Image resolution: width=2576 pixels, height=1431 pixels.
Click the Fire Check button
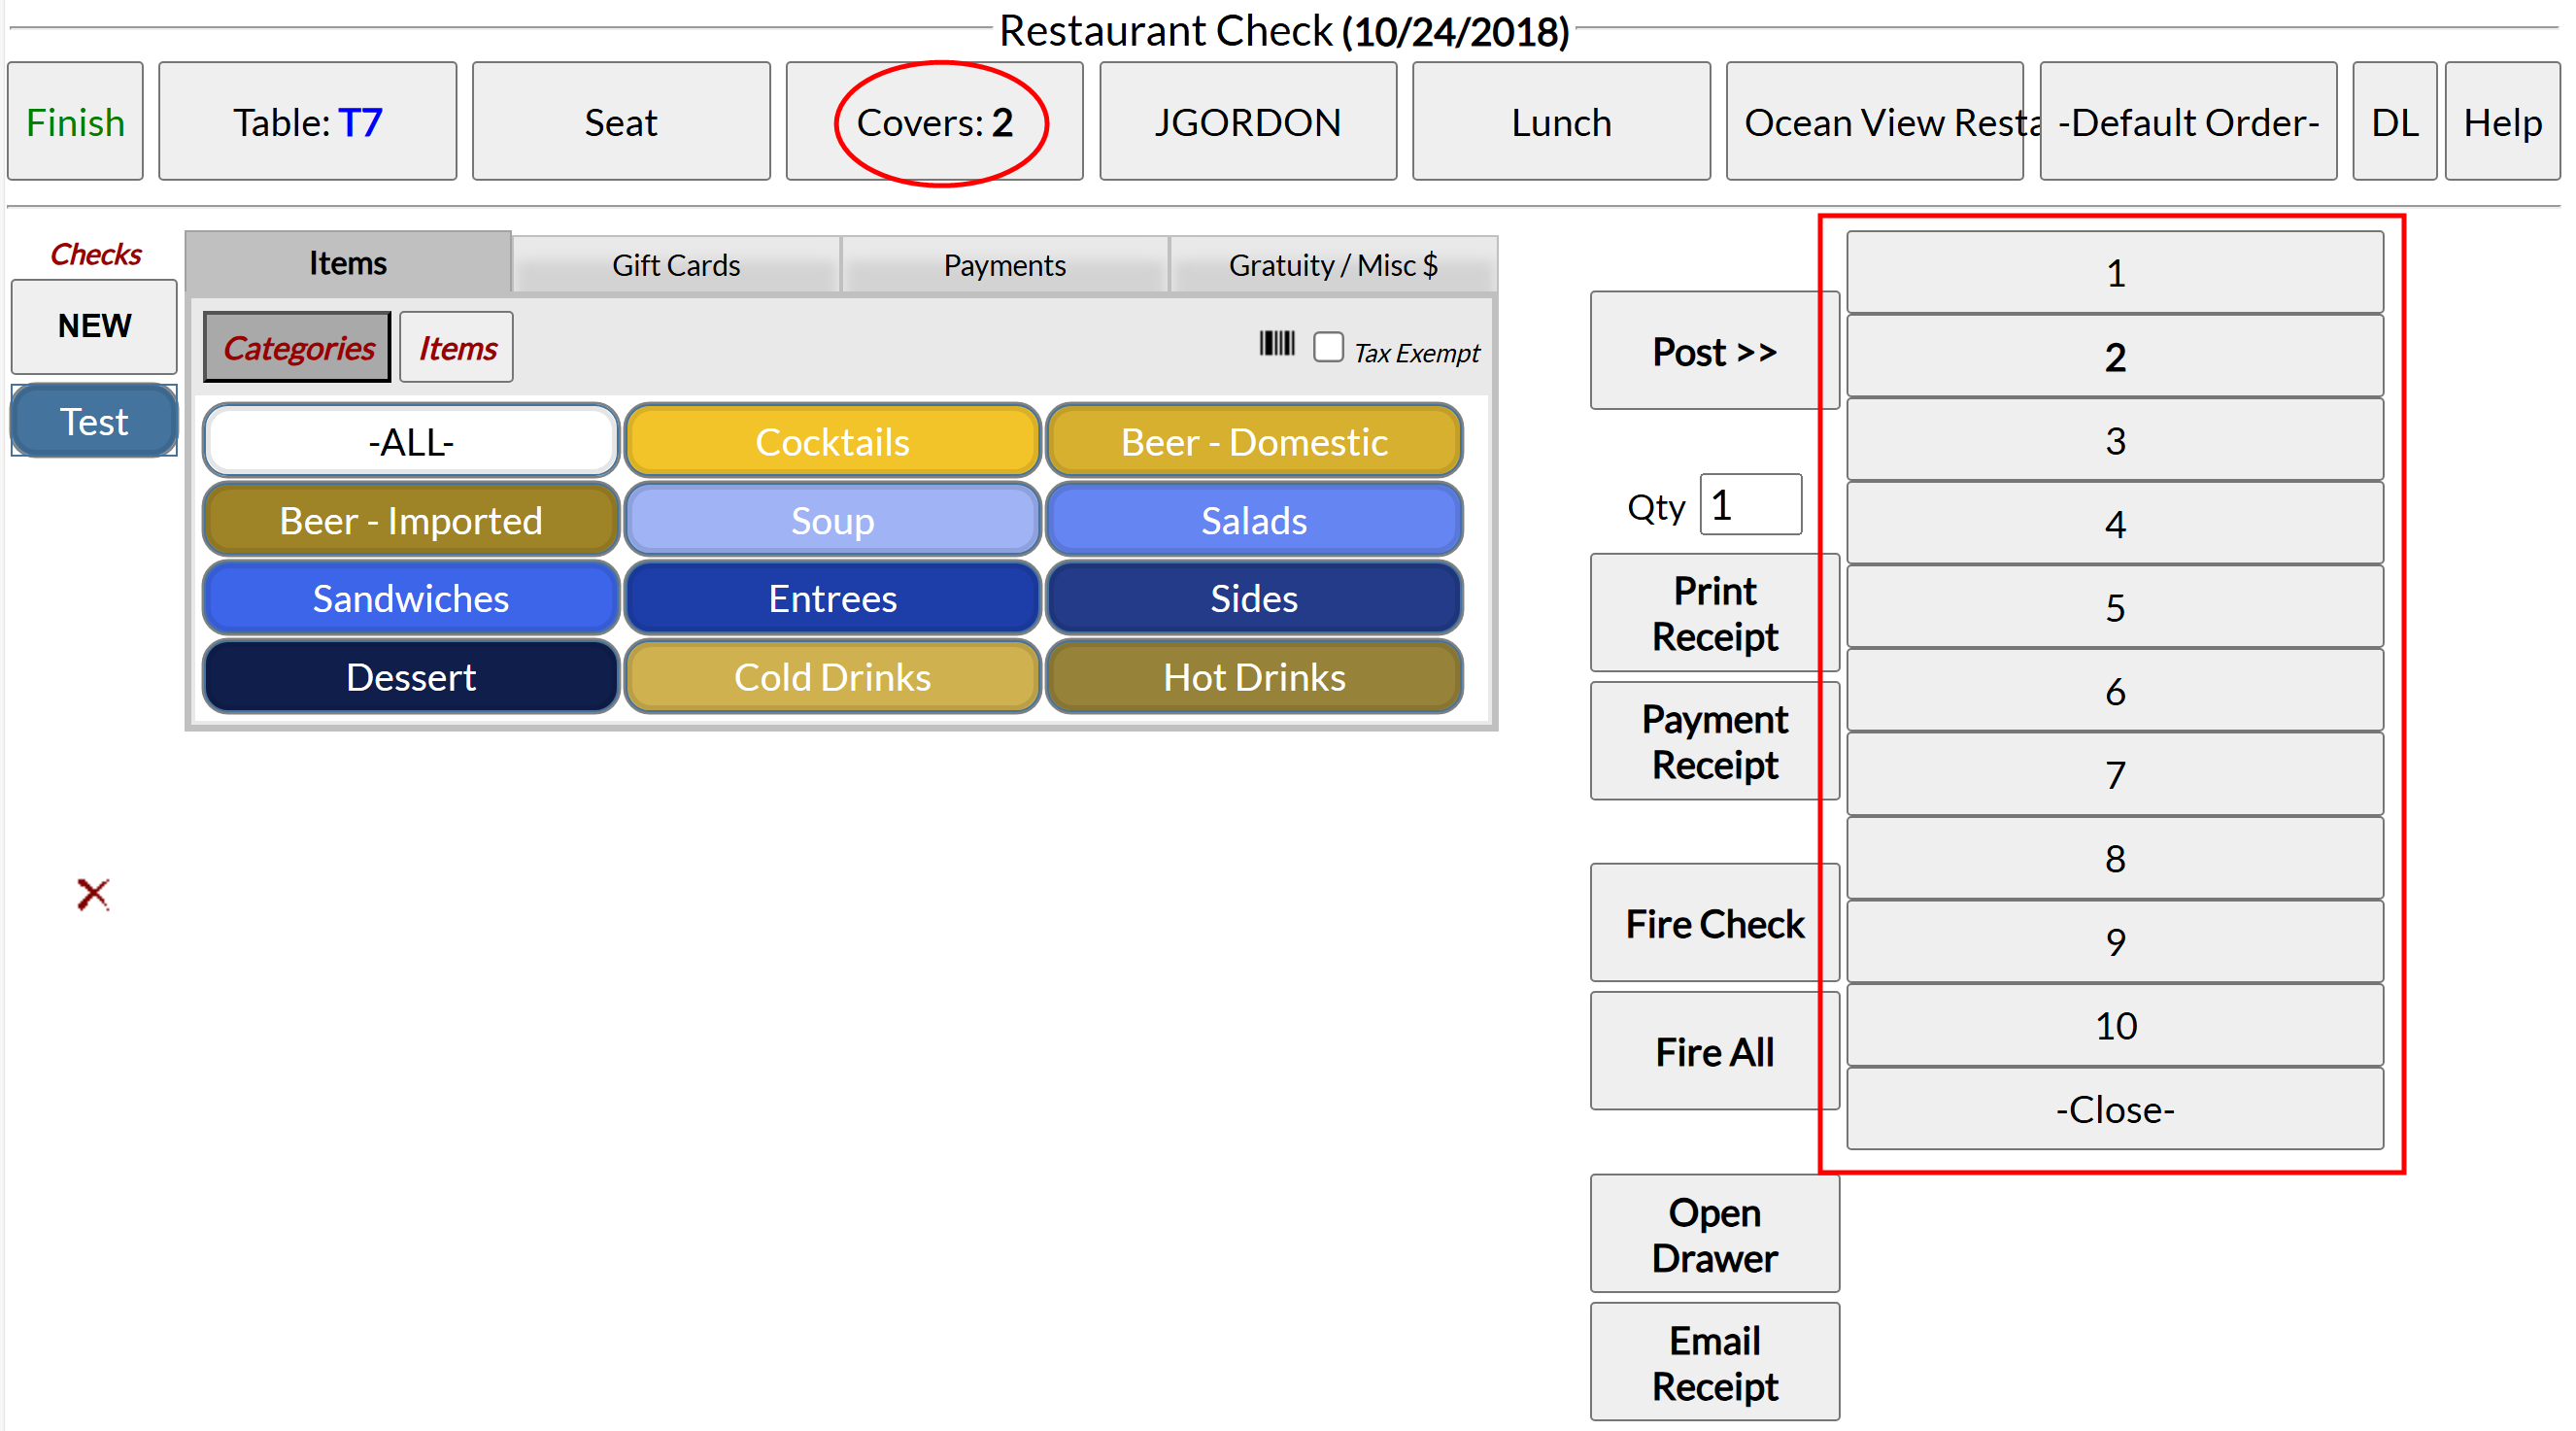1714,924
